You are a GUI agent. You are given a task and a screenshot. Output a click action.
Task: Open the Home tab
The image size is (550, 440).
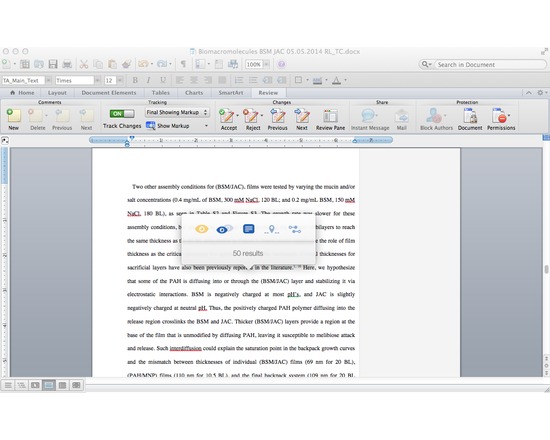[x=22, y=93]
